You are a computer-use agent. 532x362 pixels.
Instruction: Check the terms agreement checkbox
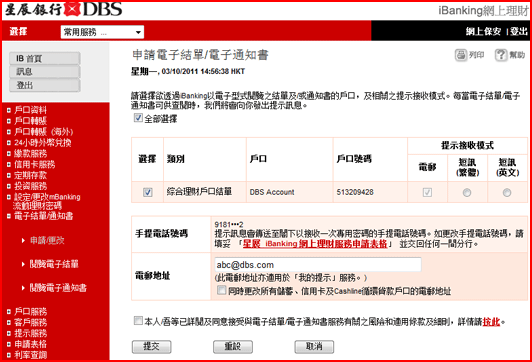pyautogui.click(x=138, y=320)
